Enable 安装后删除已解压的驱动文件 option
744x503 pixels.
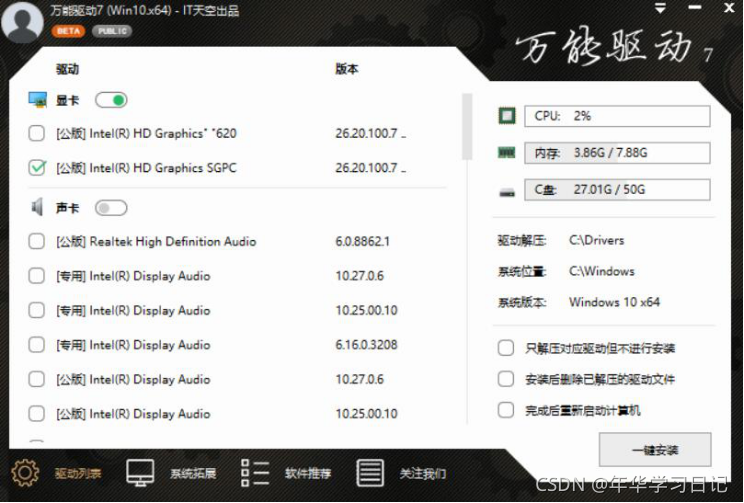point(506,379)
